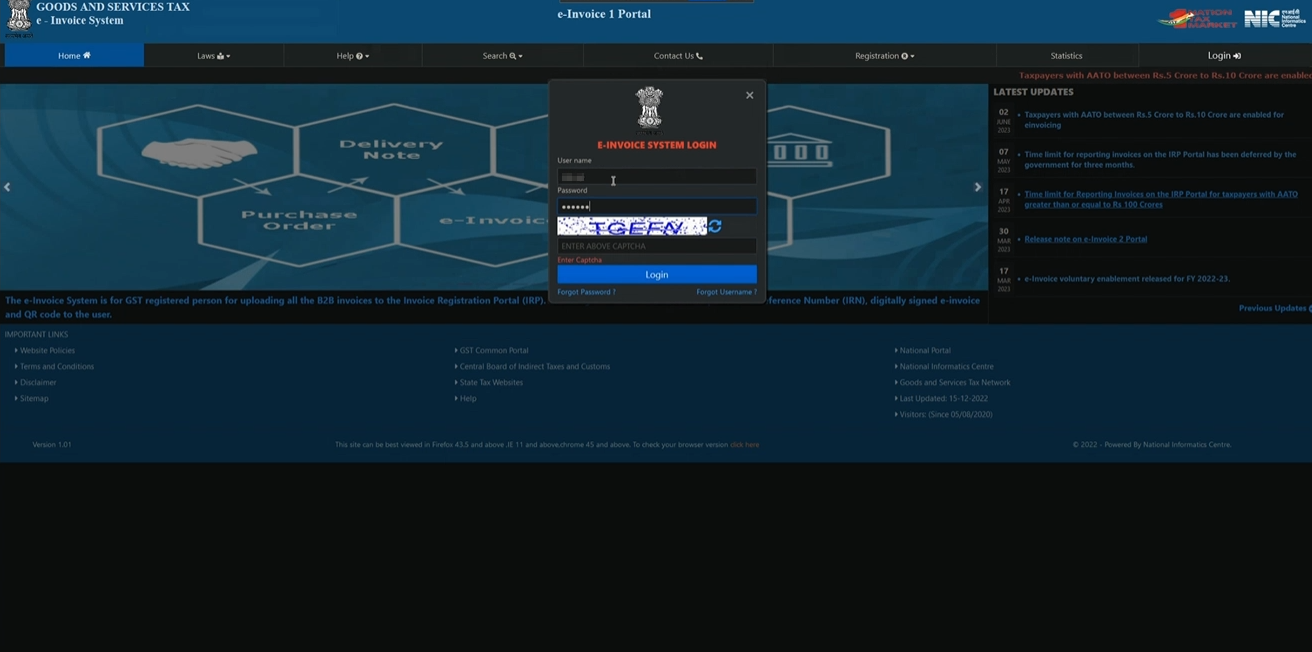Screen dimensions: 1312x652
Task: Refresh the captcha image
Action: [x=715, y=226]
